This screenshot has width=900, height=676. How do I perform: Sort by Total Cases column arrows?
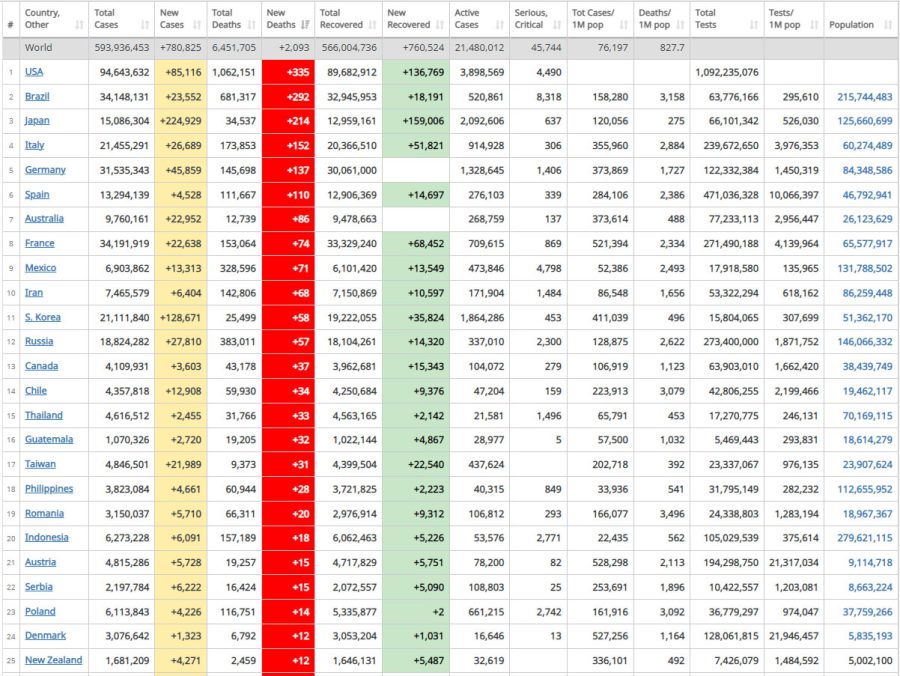145,25
